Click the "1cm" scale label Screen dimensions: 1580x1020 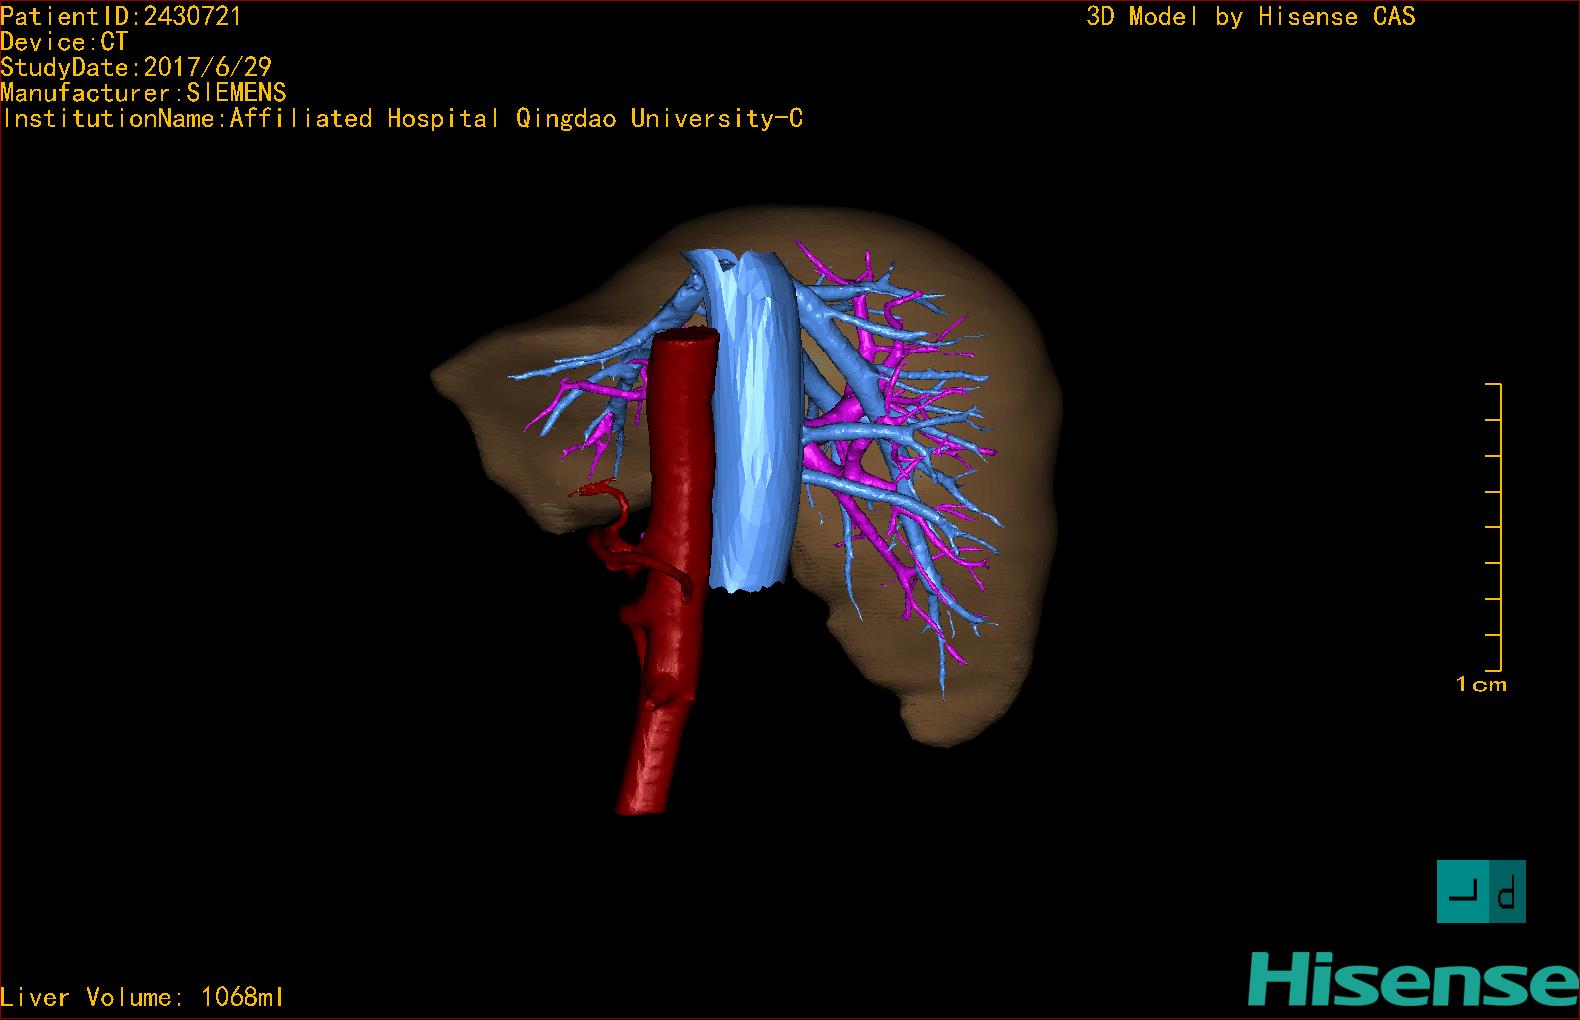(1481, 685)
